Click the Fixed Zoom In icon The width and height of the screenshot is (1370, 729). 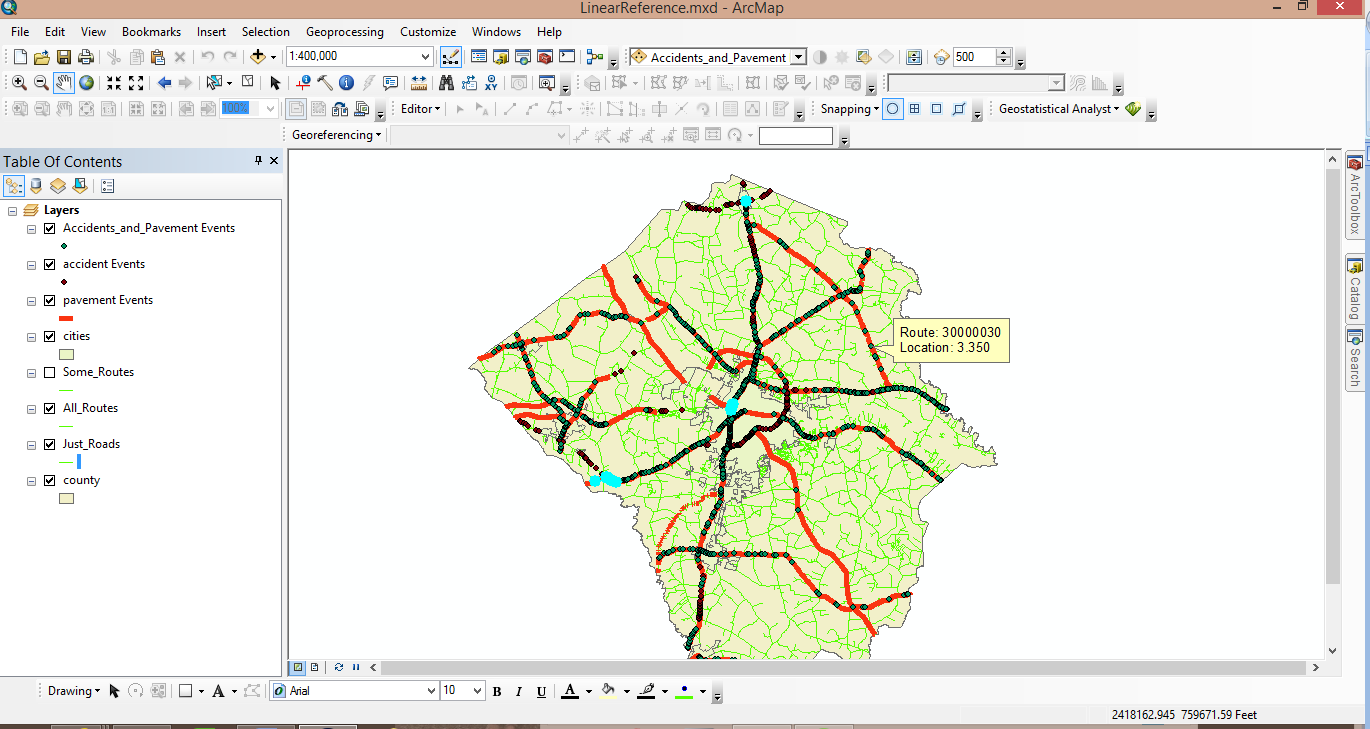click(114, 83)
